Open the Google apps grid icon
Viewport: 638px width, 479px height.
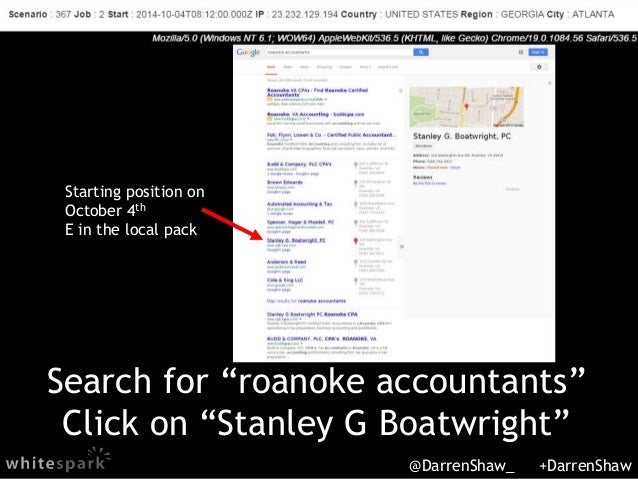click(x=521, y=52)
